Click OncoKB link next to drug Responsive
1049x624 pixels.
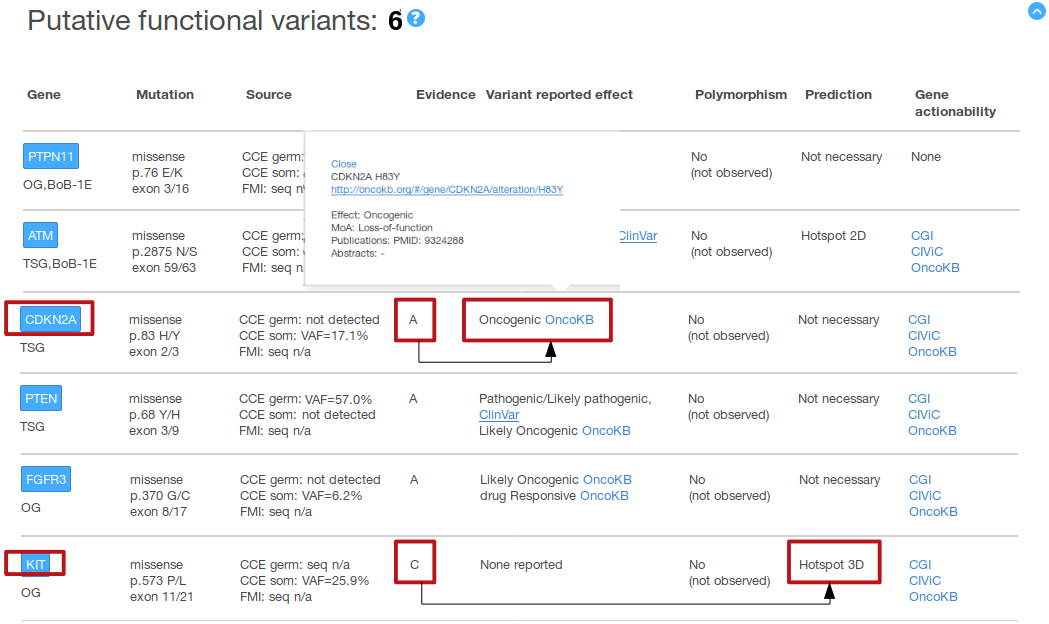point(604,496)
